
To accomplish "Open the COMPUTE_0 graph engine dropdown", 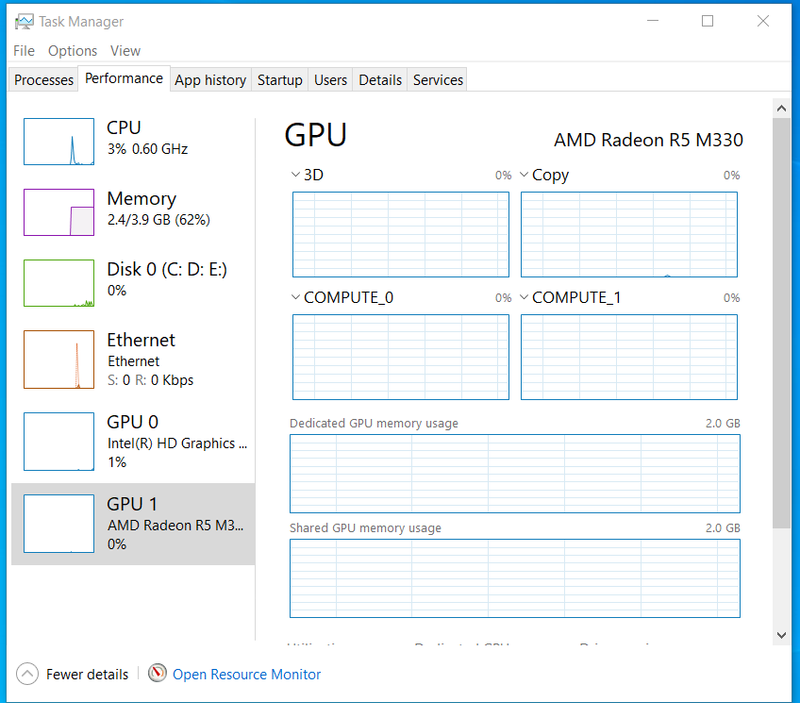I will click(x=295, y=297).
